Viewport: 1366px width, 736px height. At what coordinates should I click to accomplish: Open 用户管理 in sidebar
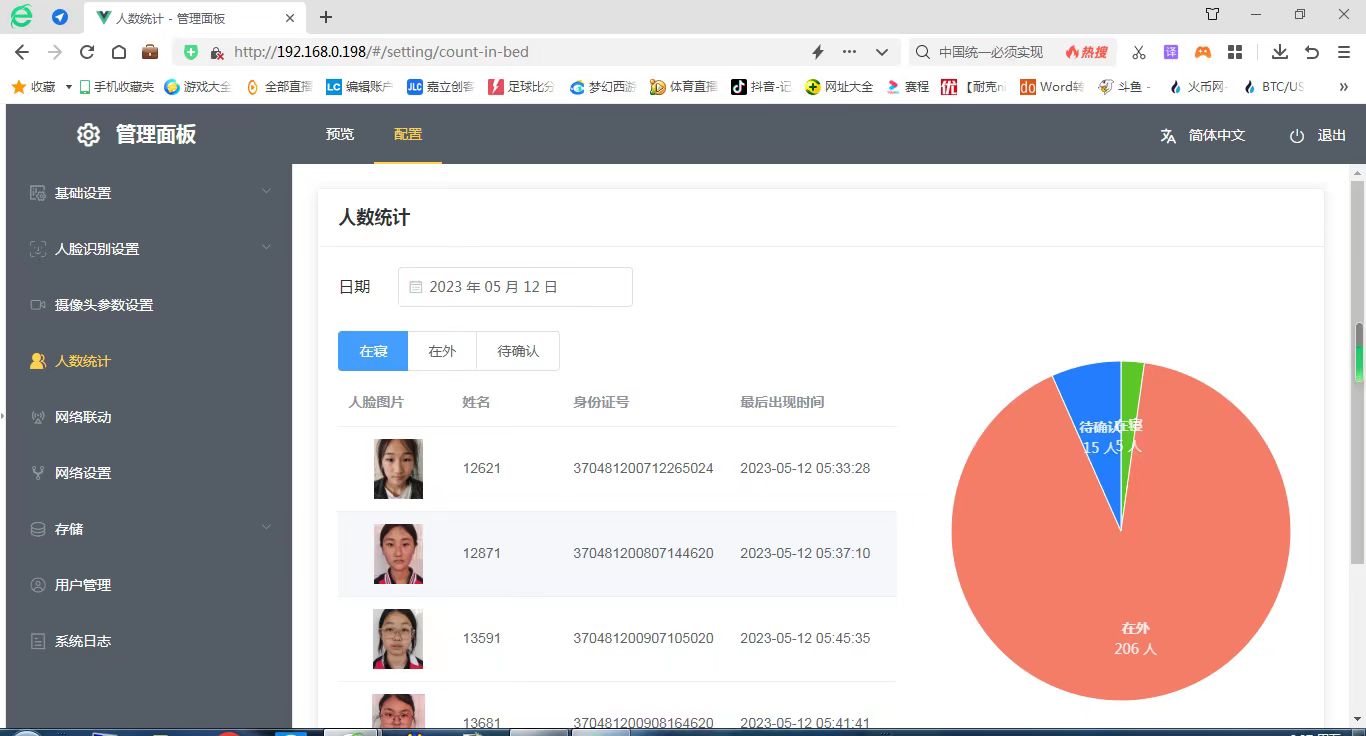click(x=149, y=585)
